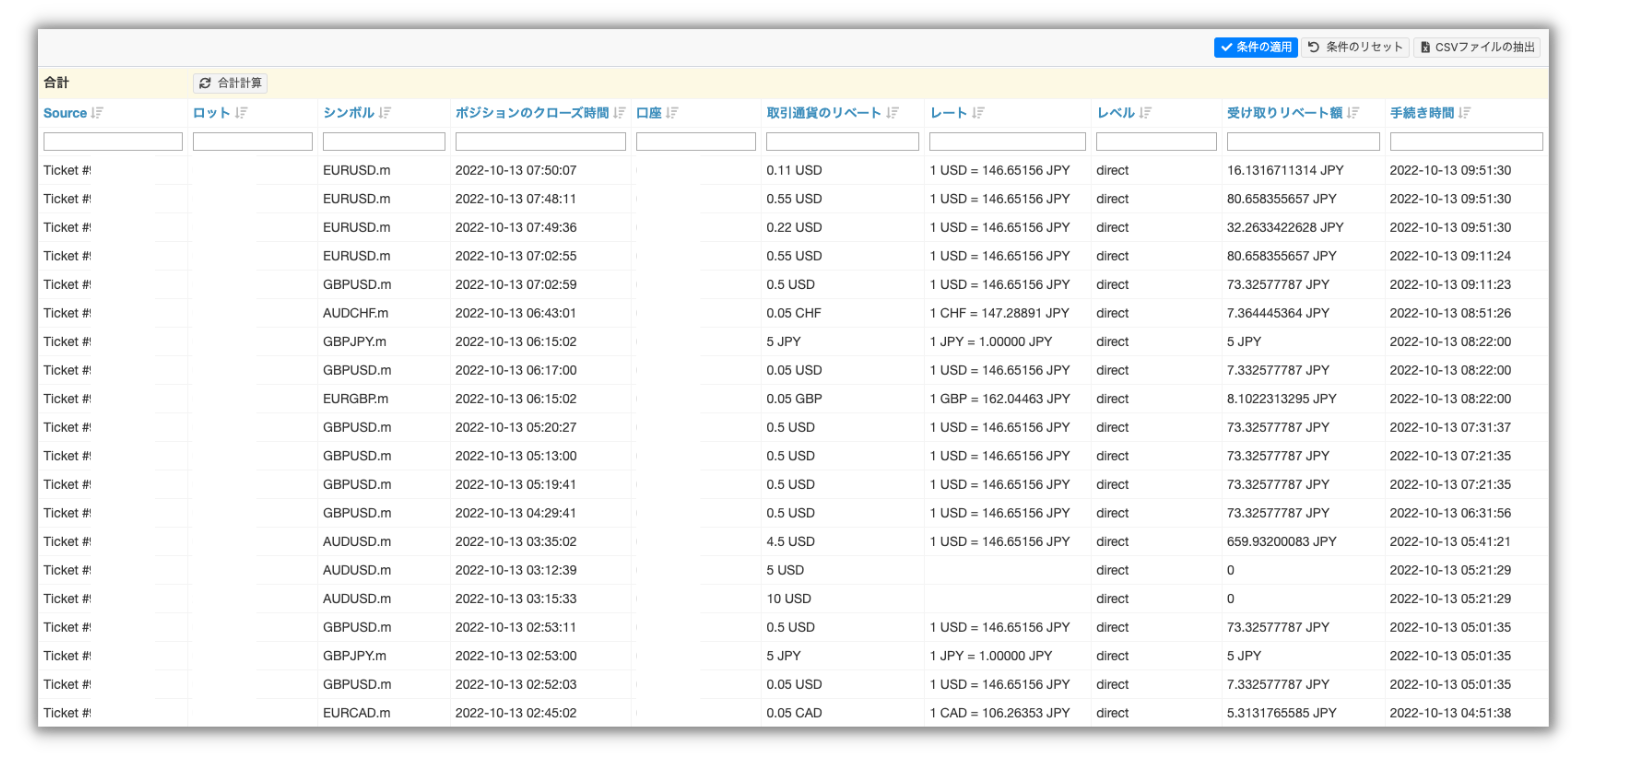Select the EURGBP.m symbol cell

[356, 399]
